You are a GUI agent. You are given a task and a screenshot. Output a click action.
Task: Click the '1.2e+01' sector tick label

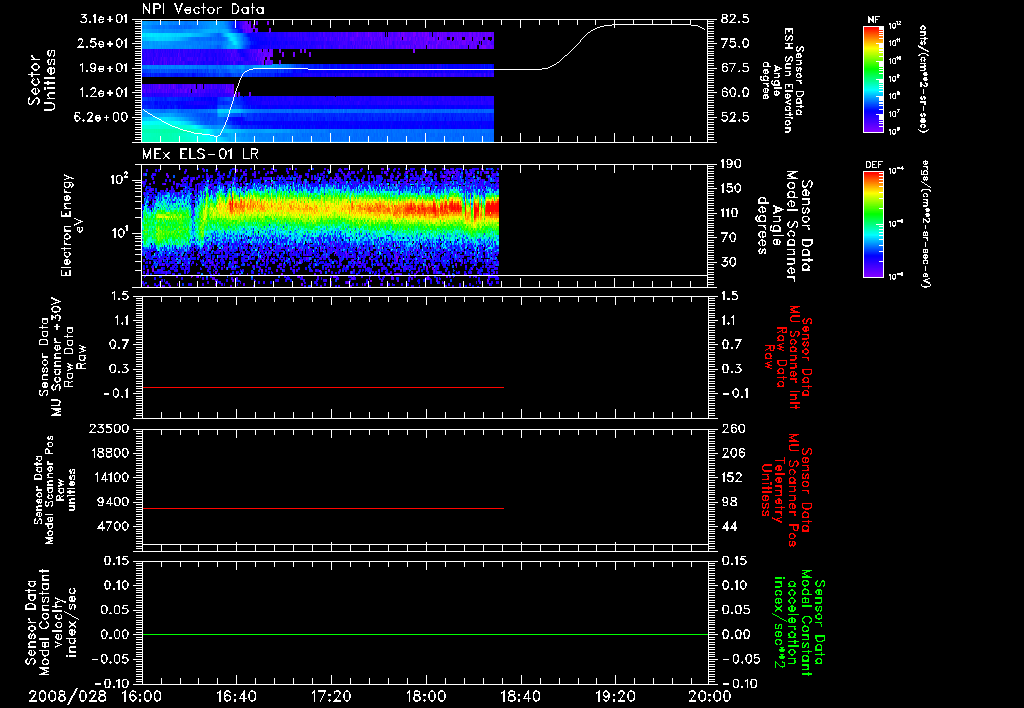click(x=104, y=93)
